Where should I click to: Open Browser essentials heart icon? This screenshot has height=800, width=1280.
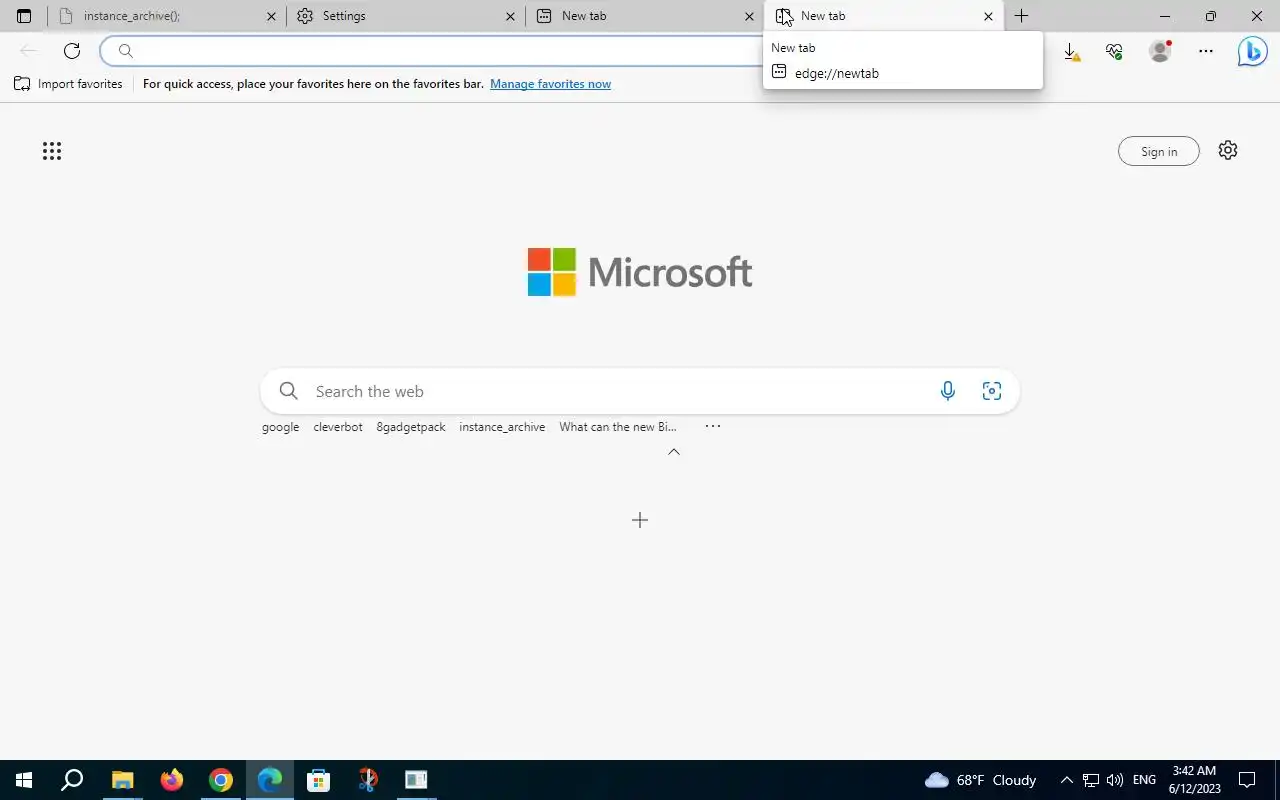pos(1114,51)
